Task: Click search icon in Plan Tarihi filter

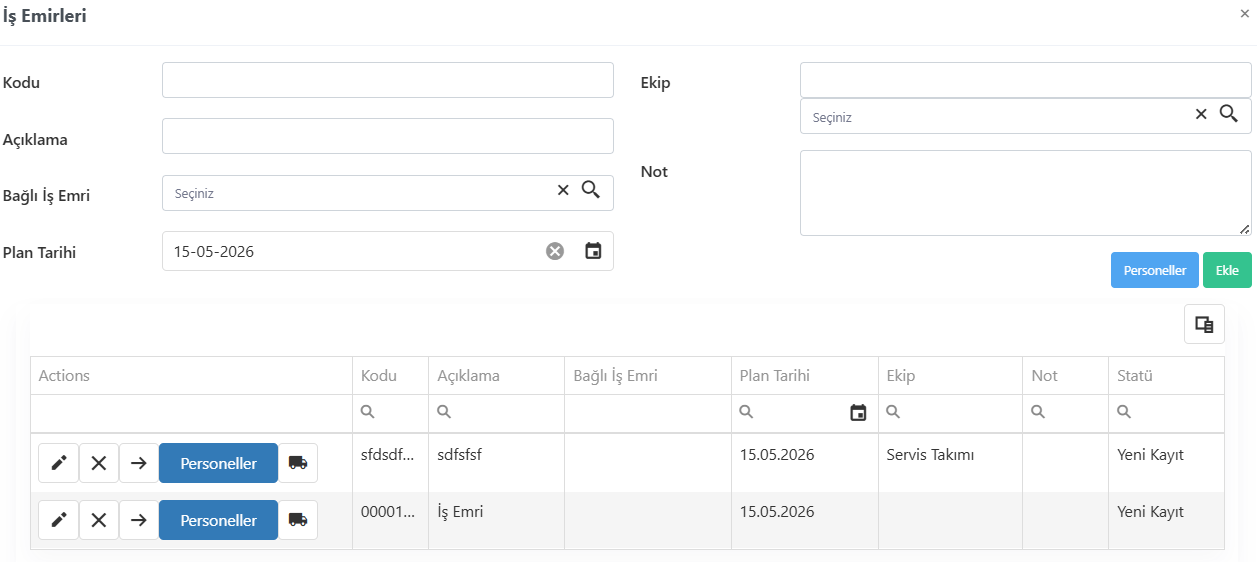Action: tap(746, 412)
